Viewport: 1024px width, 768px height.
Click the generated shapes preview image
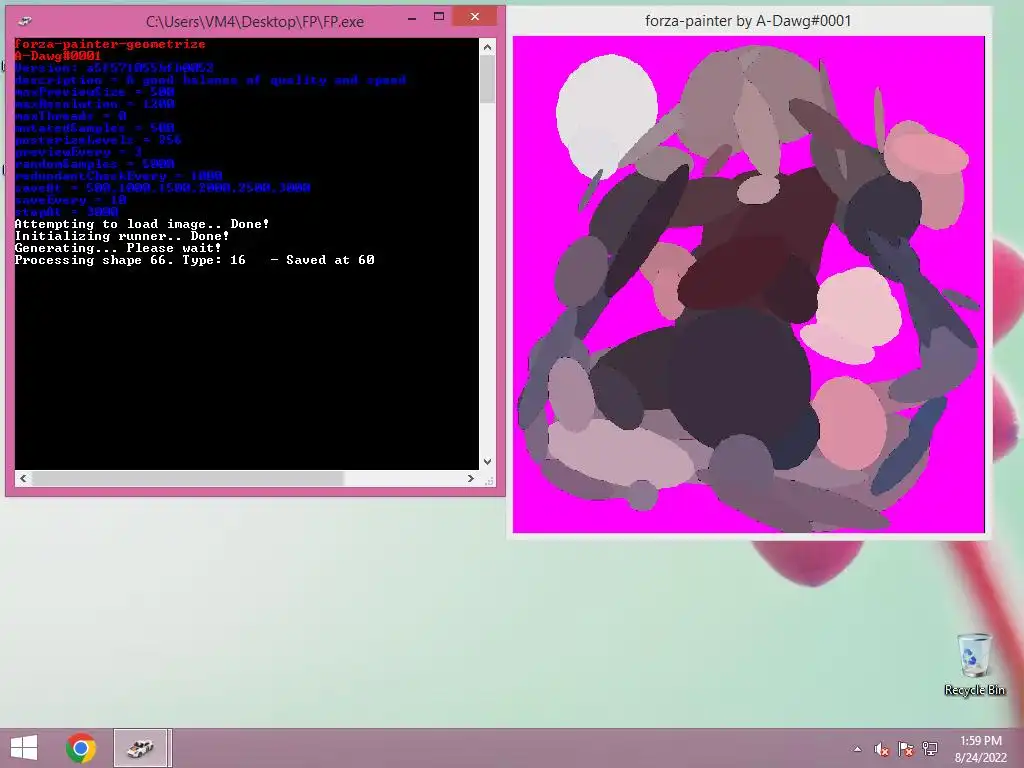click(x=748, y=285)
